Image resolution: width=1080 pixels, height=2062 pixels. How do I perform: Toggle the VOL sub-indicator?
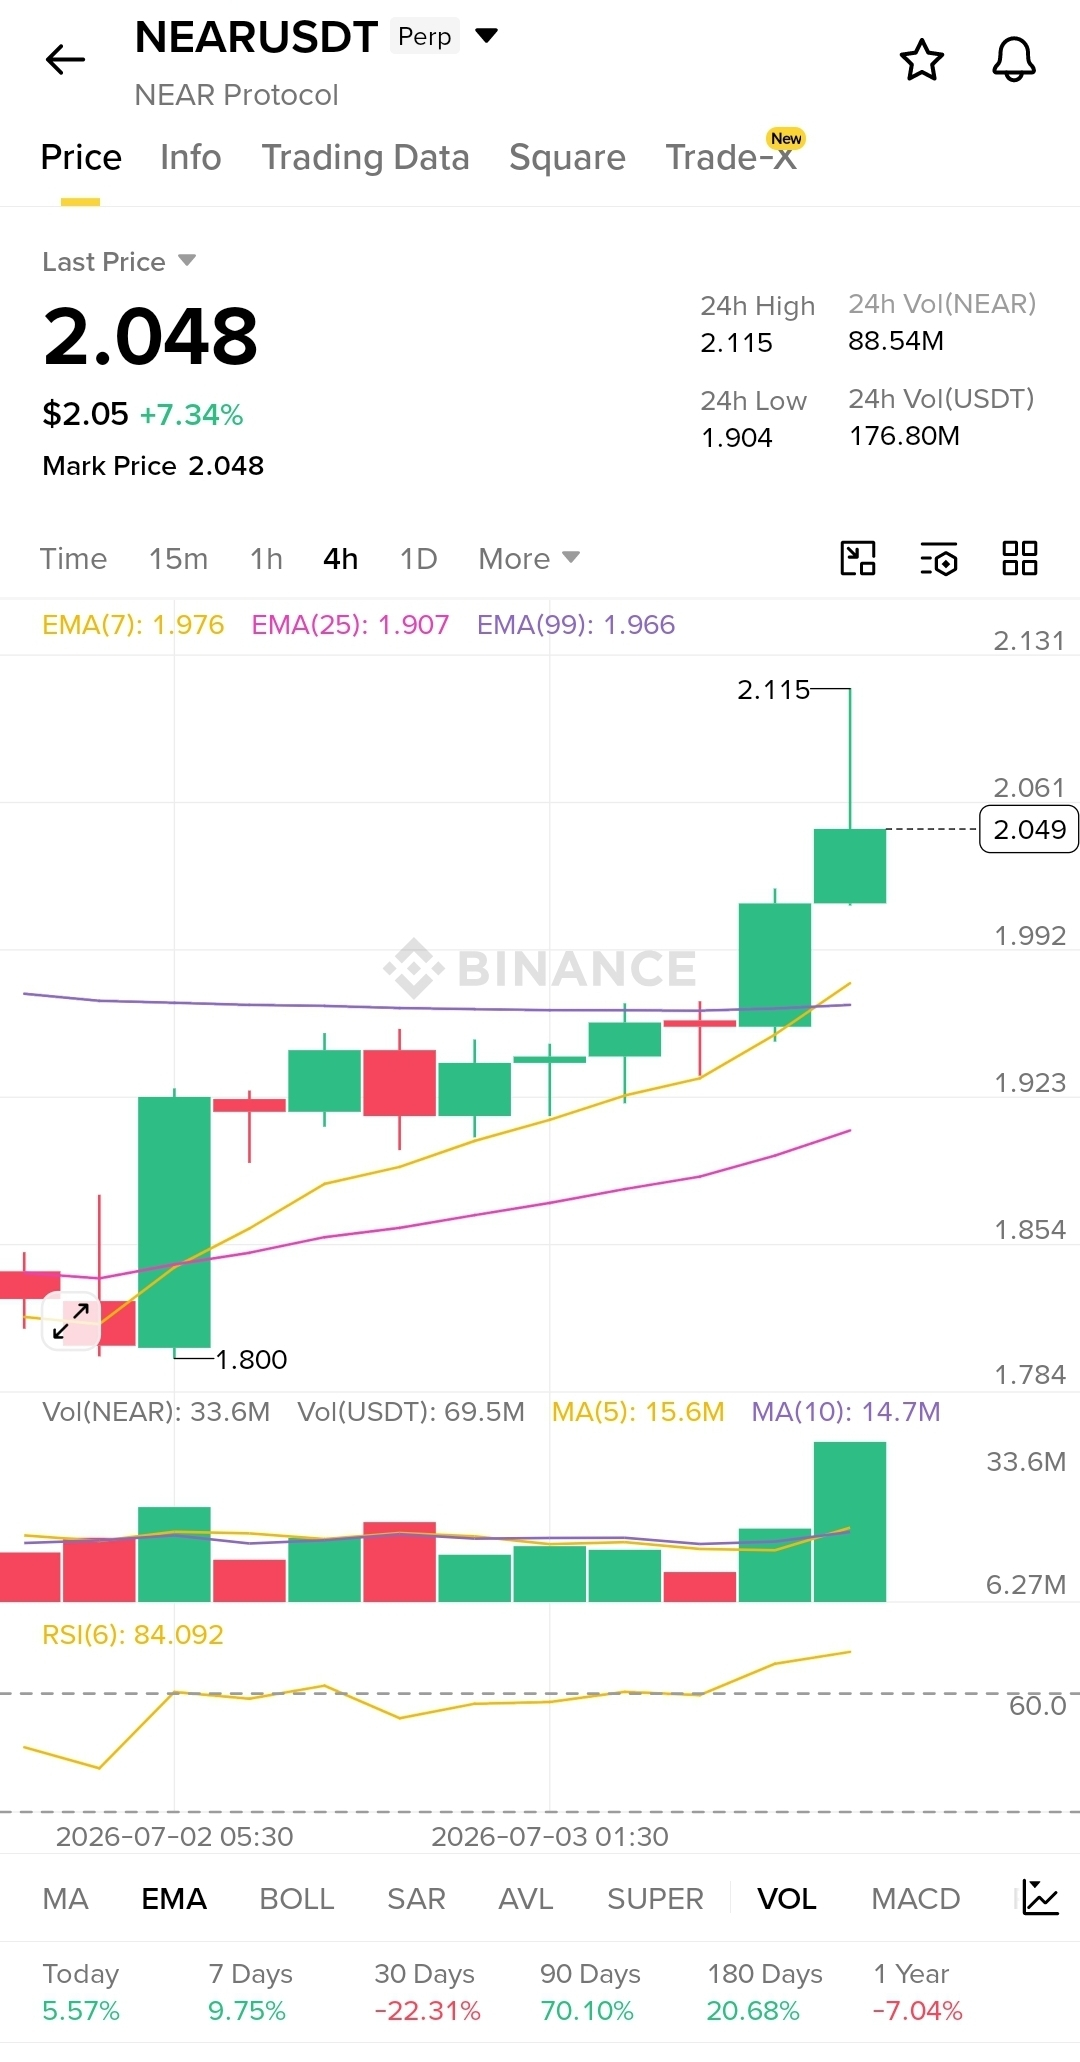pos(787,1899)
